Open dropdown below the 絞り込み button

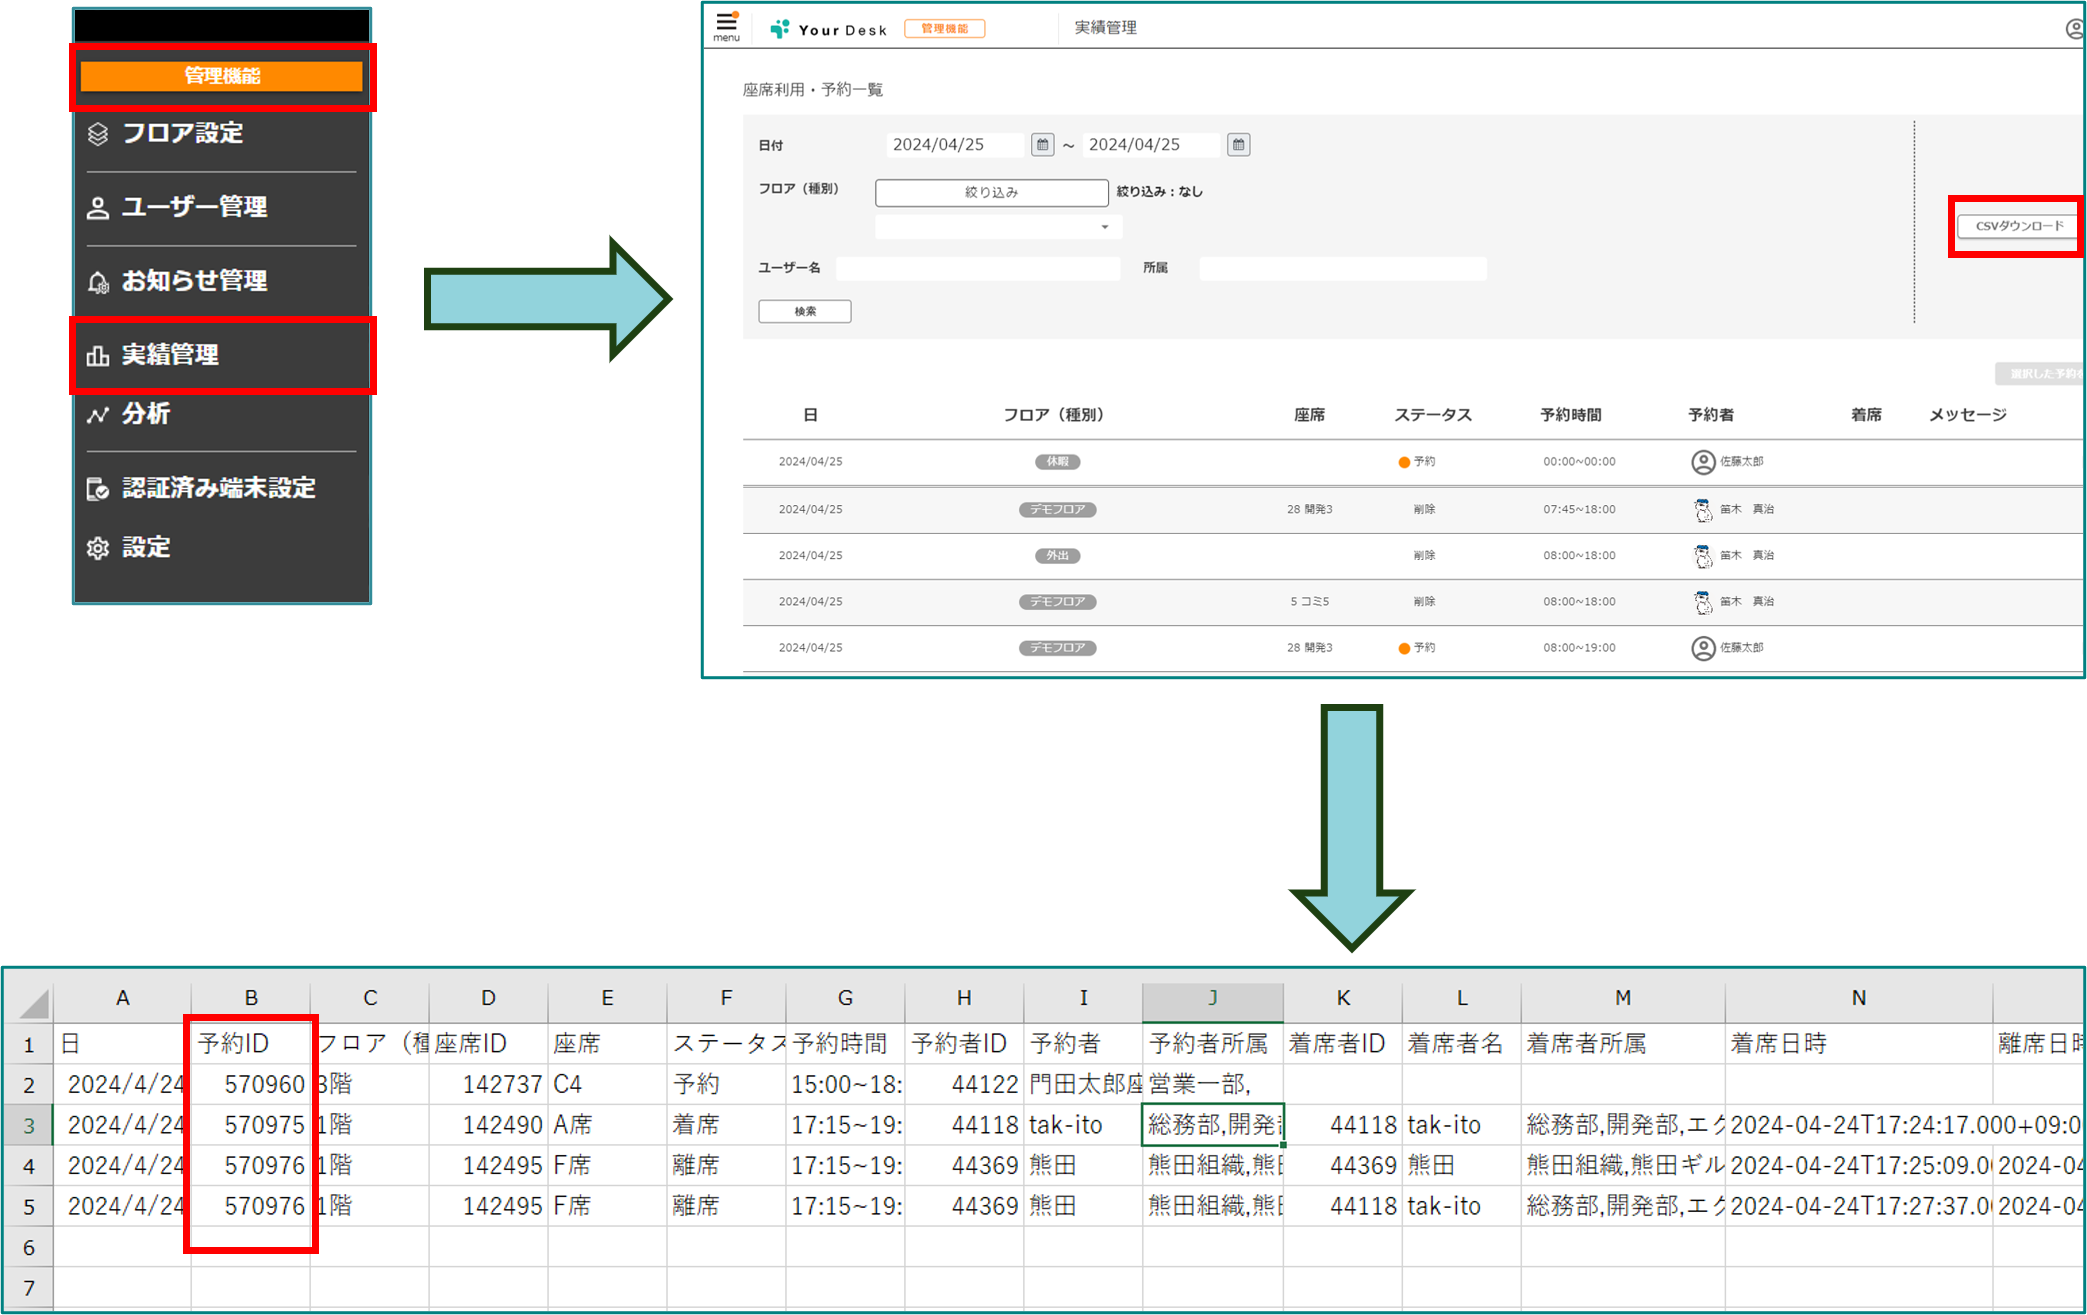(998, 227)
